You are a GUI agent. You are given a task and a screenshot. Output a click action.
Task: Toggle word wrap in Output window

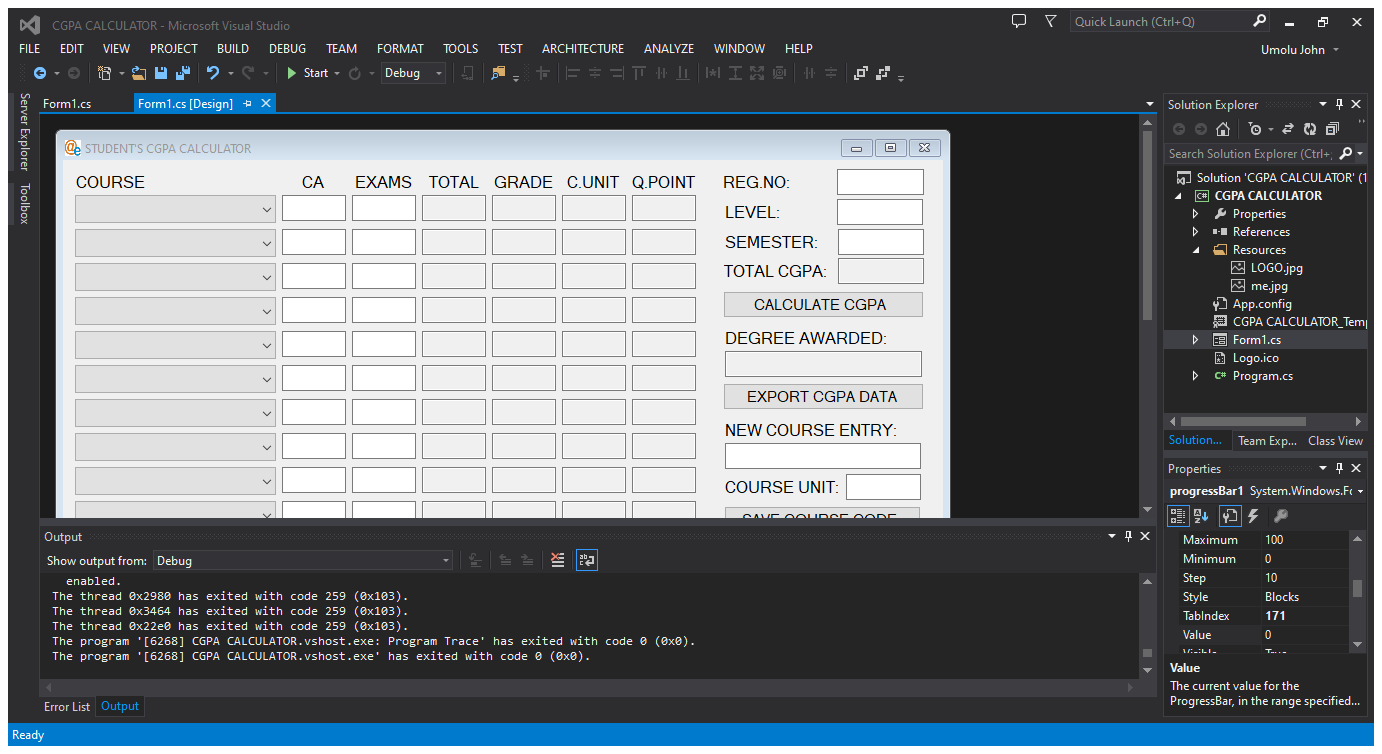click(x=587, y=561)
